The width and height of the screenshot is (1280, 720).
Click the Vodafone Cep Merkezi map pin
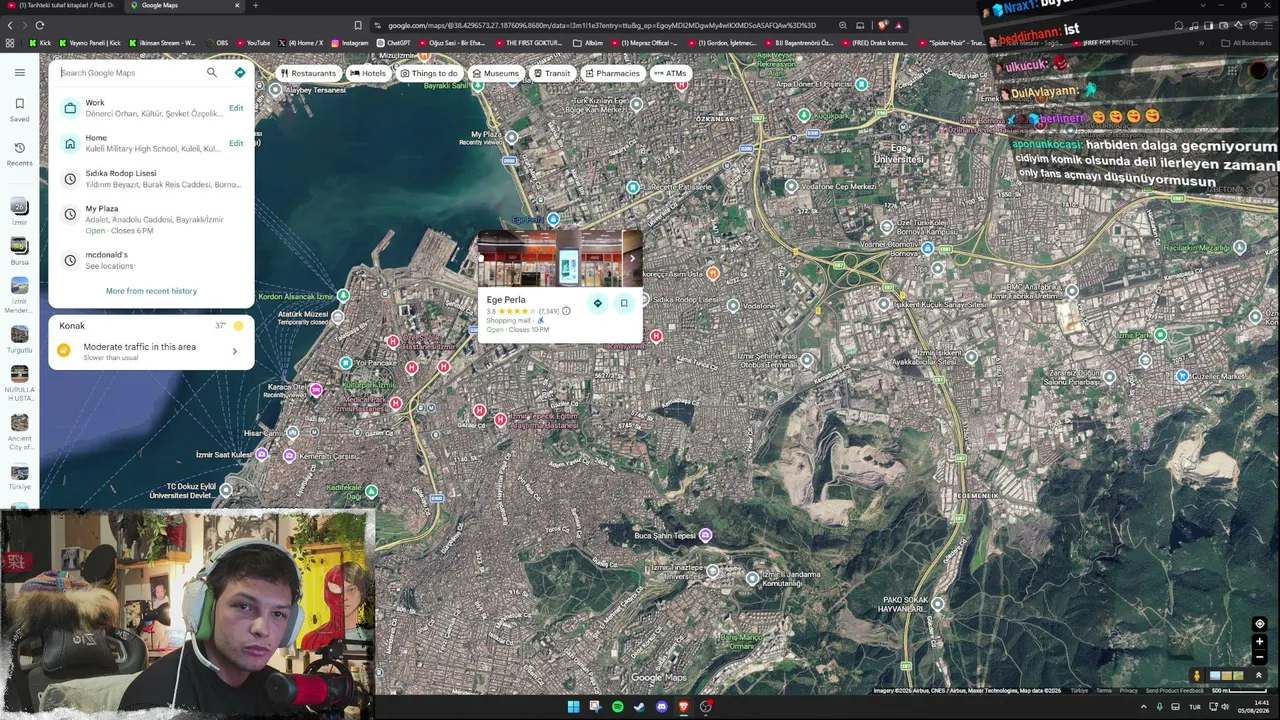tap(792, 186)
